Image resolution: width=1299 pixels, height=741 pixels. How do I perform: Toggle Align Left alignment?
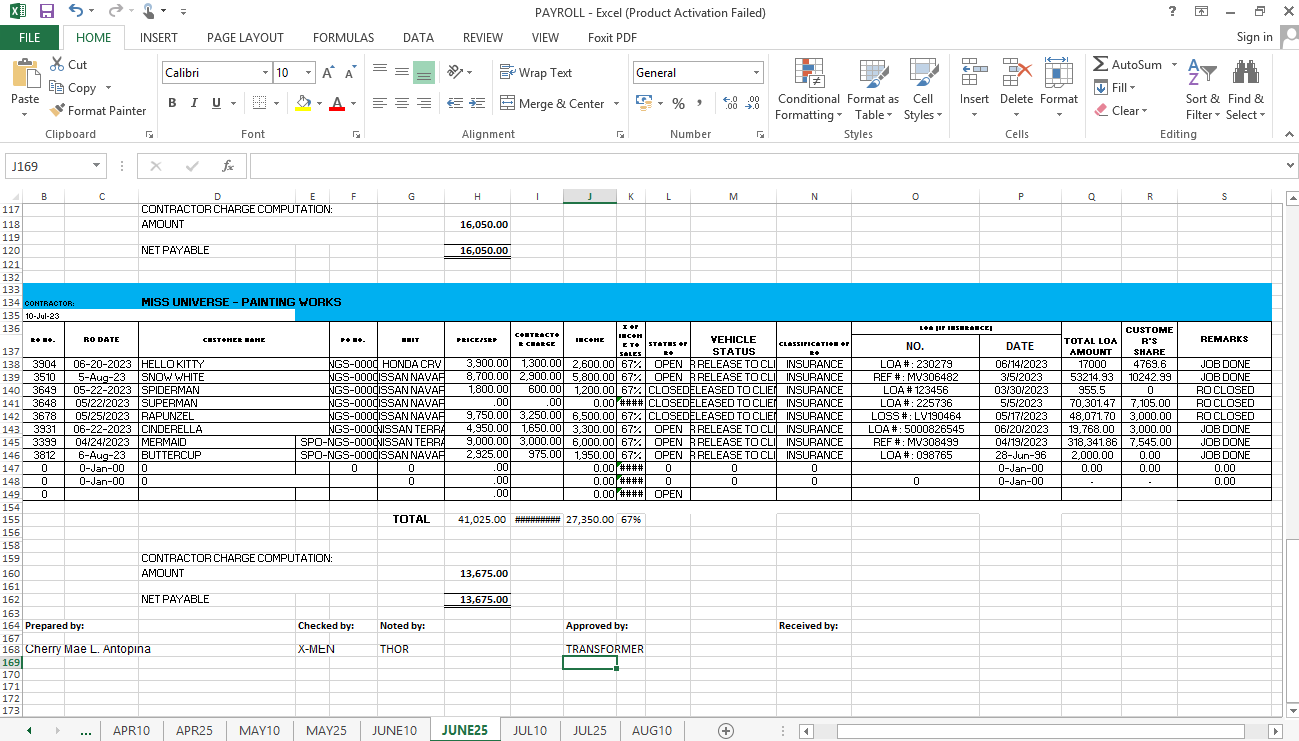pos(379,103)
